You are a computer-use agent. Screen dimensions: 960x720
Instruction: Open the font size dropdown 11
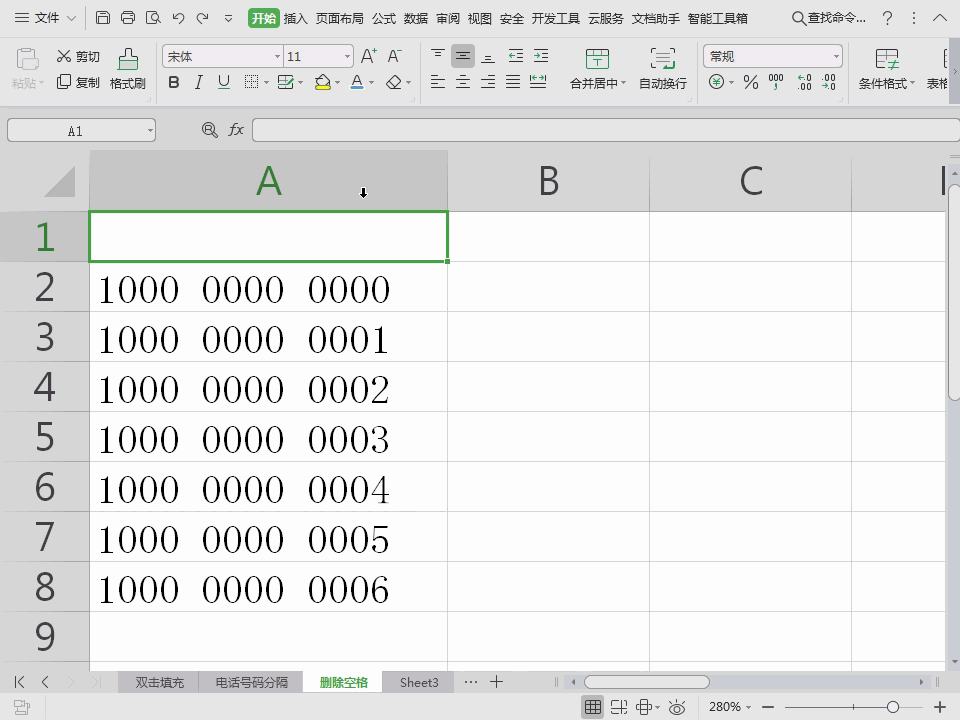348,57
